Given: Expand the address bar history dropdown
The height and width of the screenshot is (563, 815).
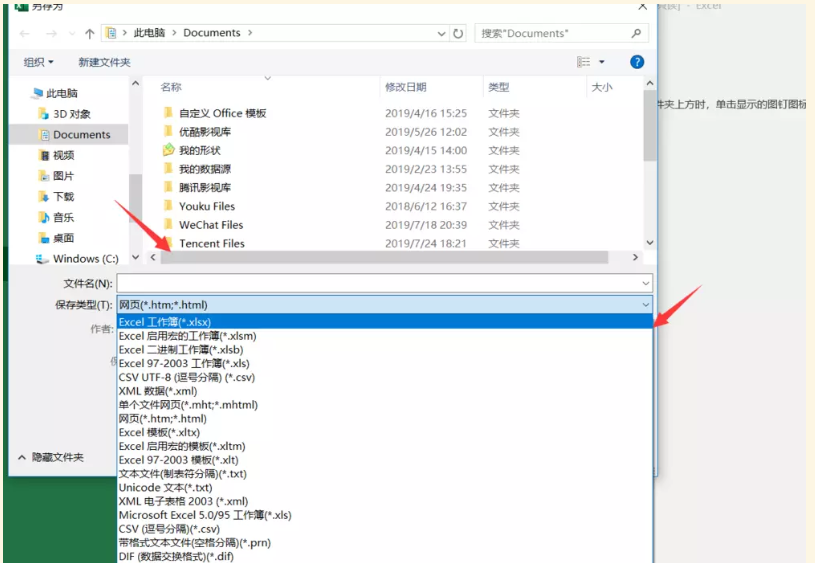Looking at the screenshot, I should (441, 33).
